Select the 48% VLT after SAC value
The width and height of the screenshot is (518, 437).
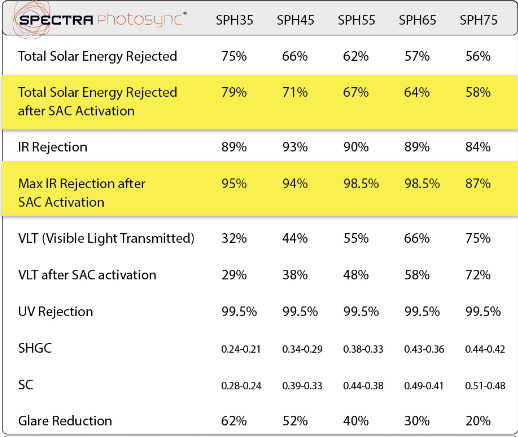tap(356, 275)
